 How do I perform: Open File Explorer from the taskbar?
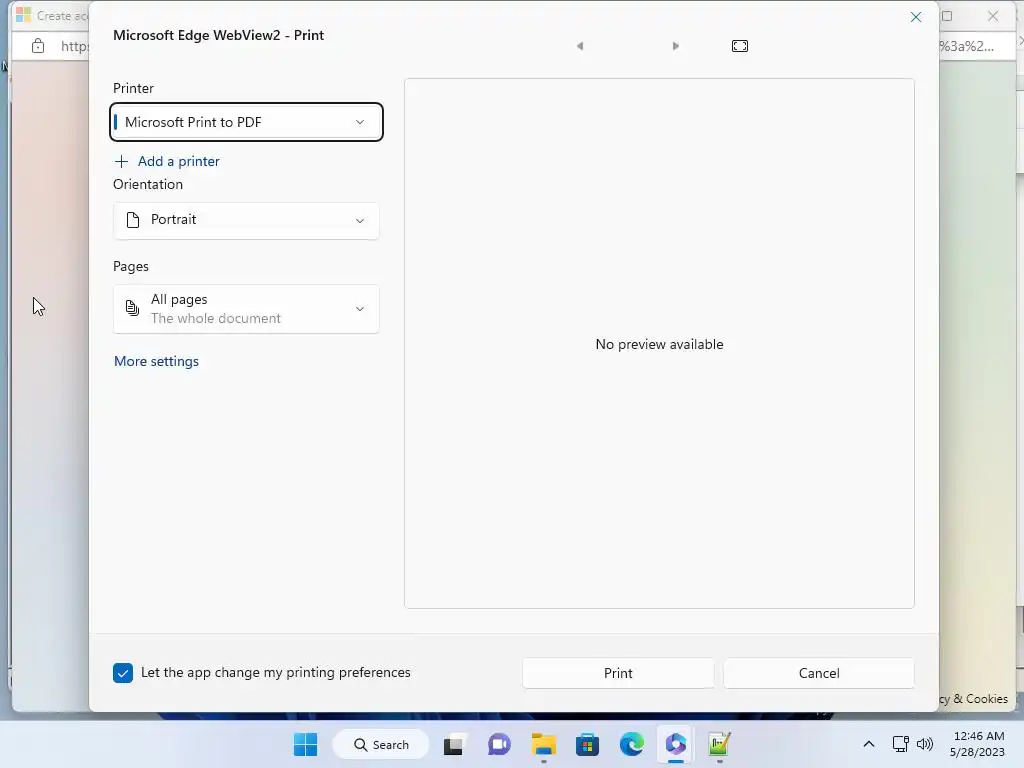[543, 744]
